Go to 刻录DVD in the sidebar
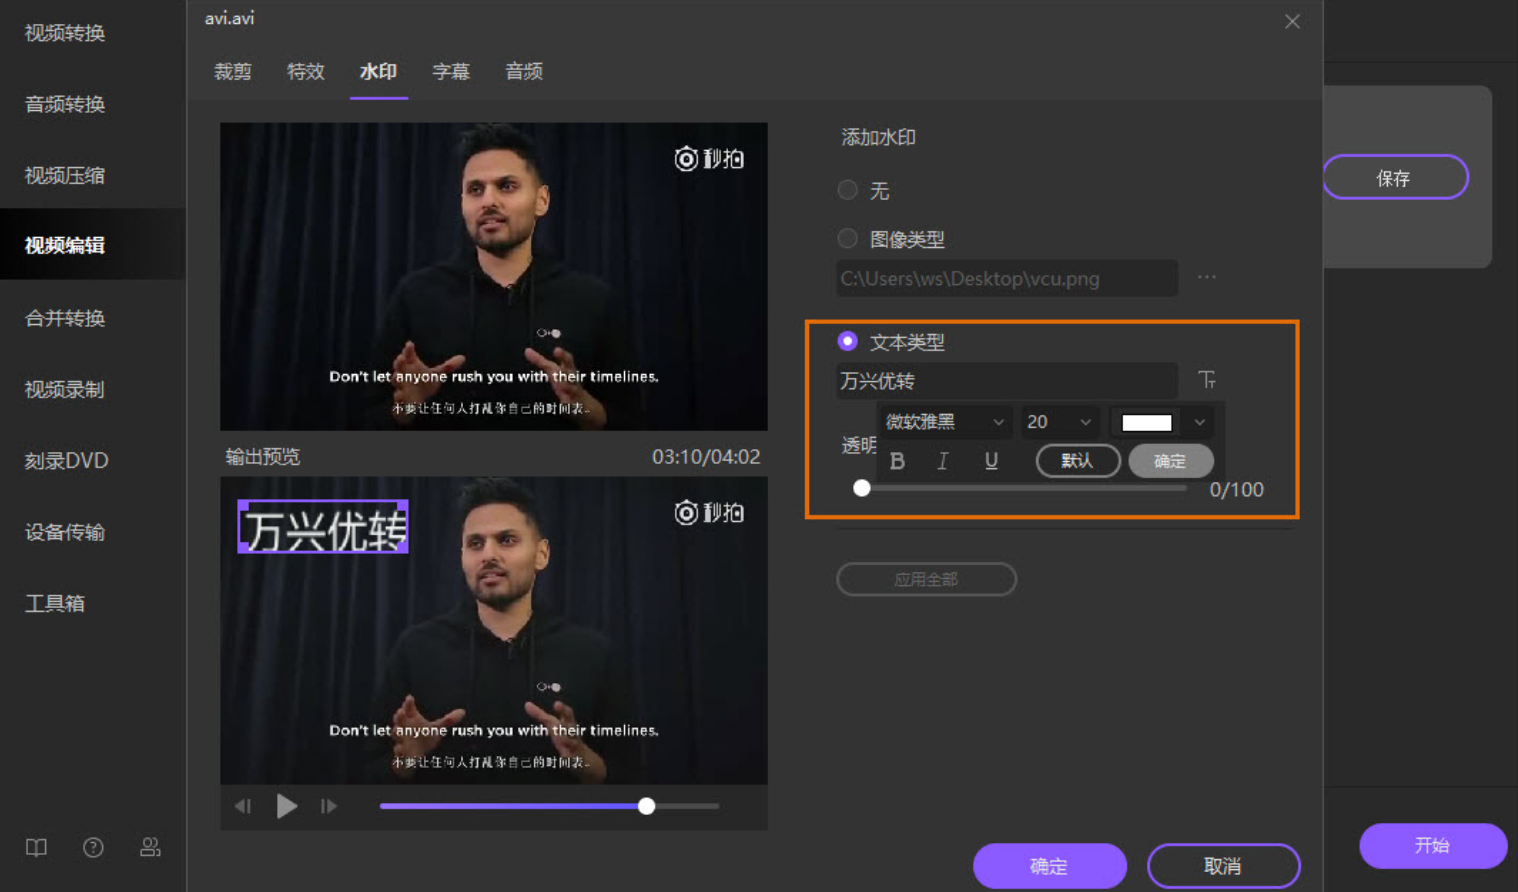This screenshot has height=892, width=1518. pos(67,461)
